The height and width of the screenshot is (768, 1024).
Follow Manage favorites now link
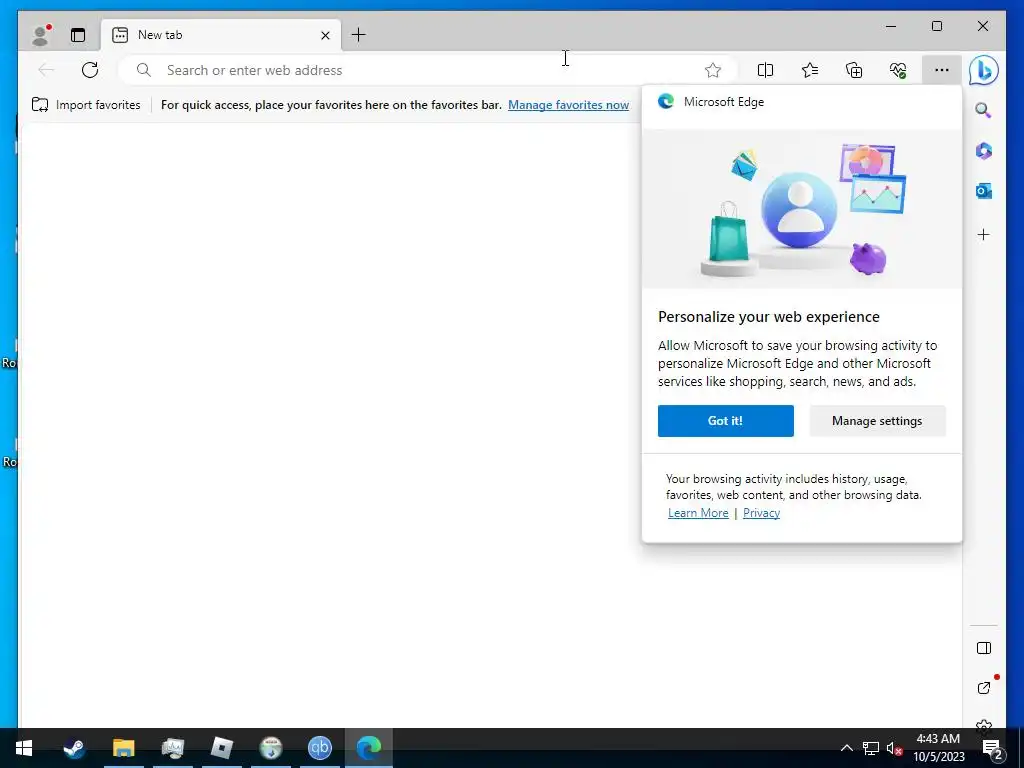point(568,104)
